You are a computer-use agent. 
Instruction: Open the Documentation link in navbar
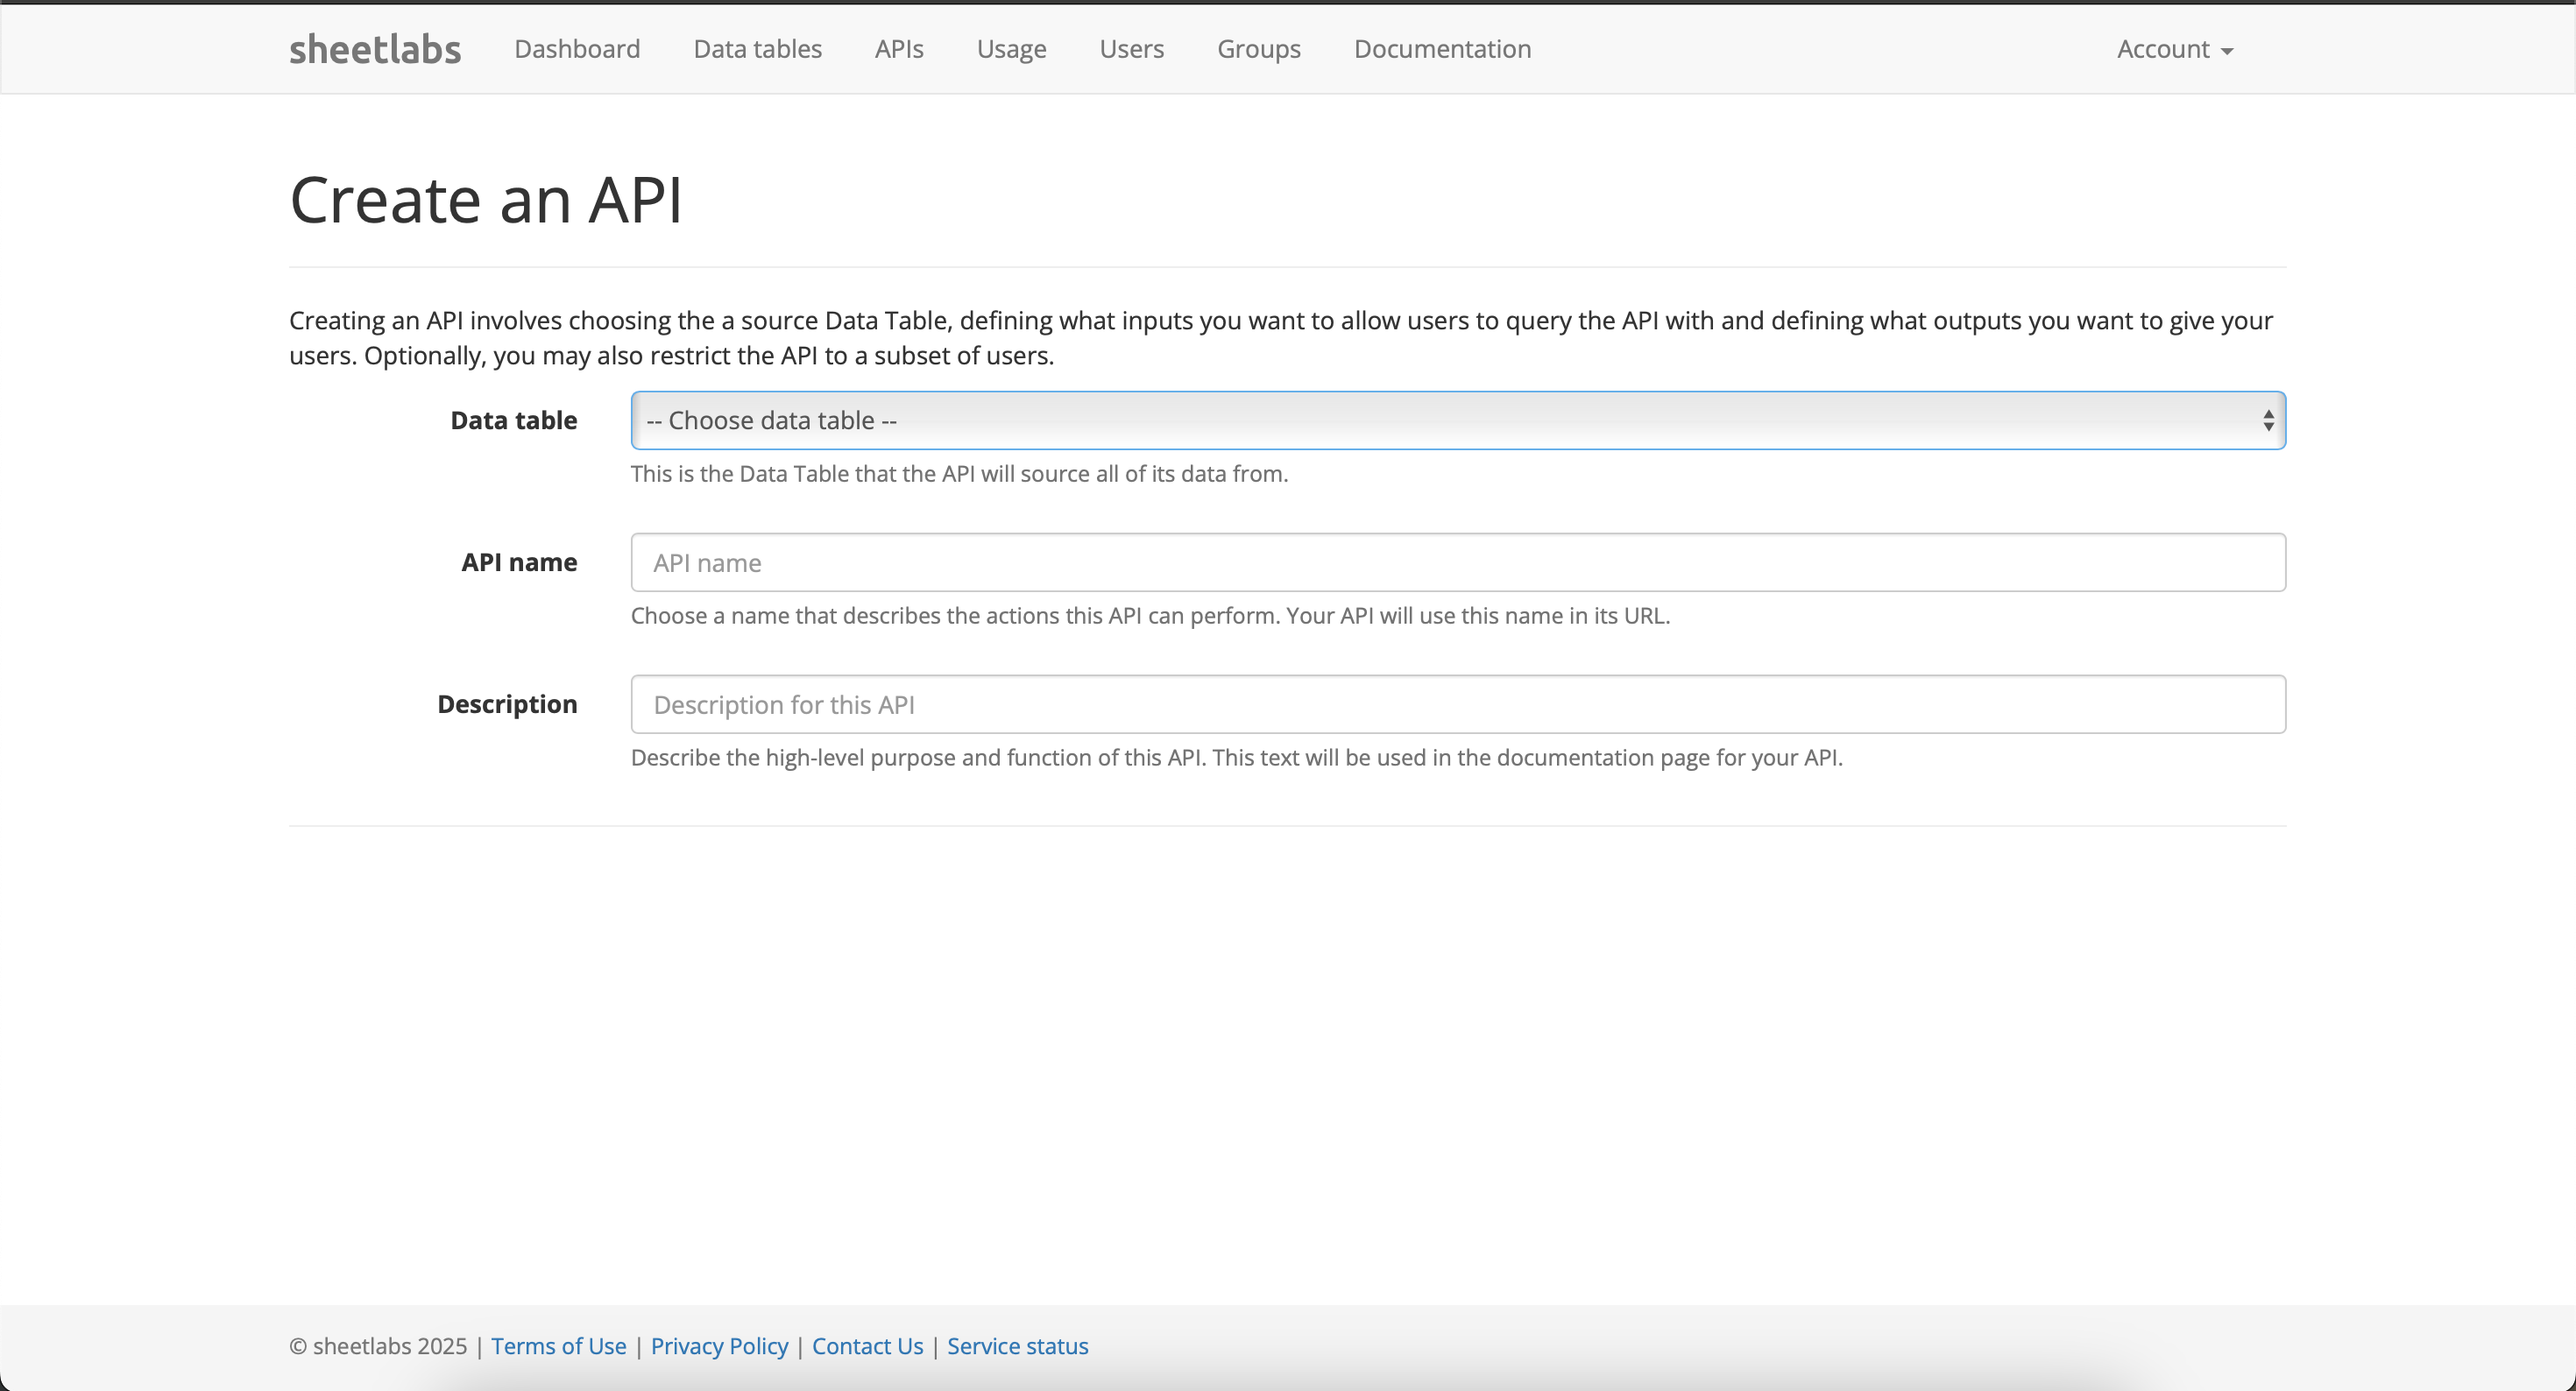tap(1442, 49)
